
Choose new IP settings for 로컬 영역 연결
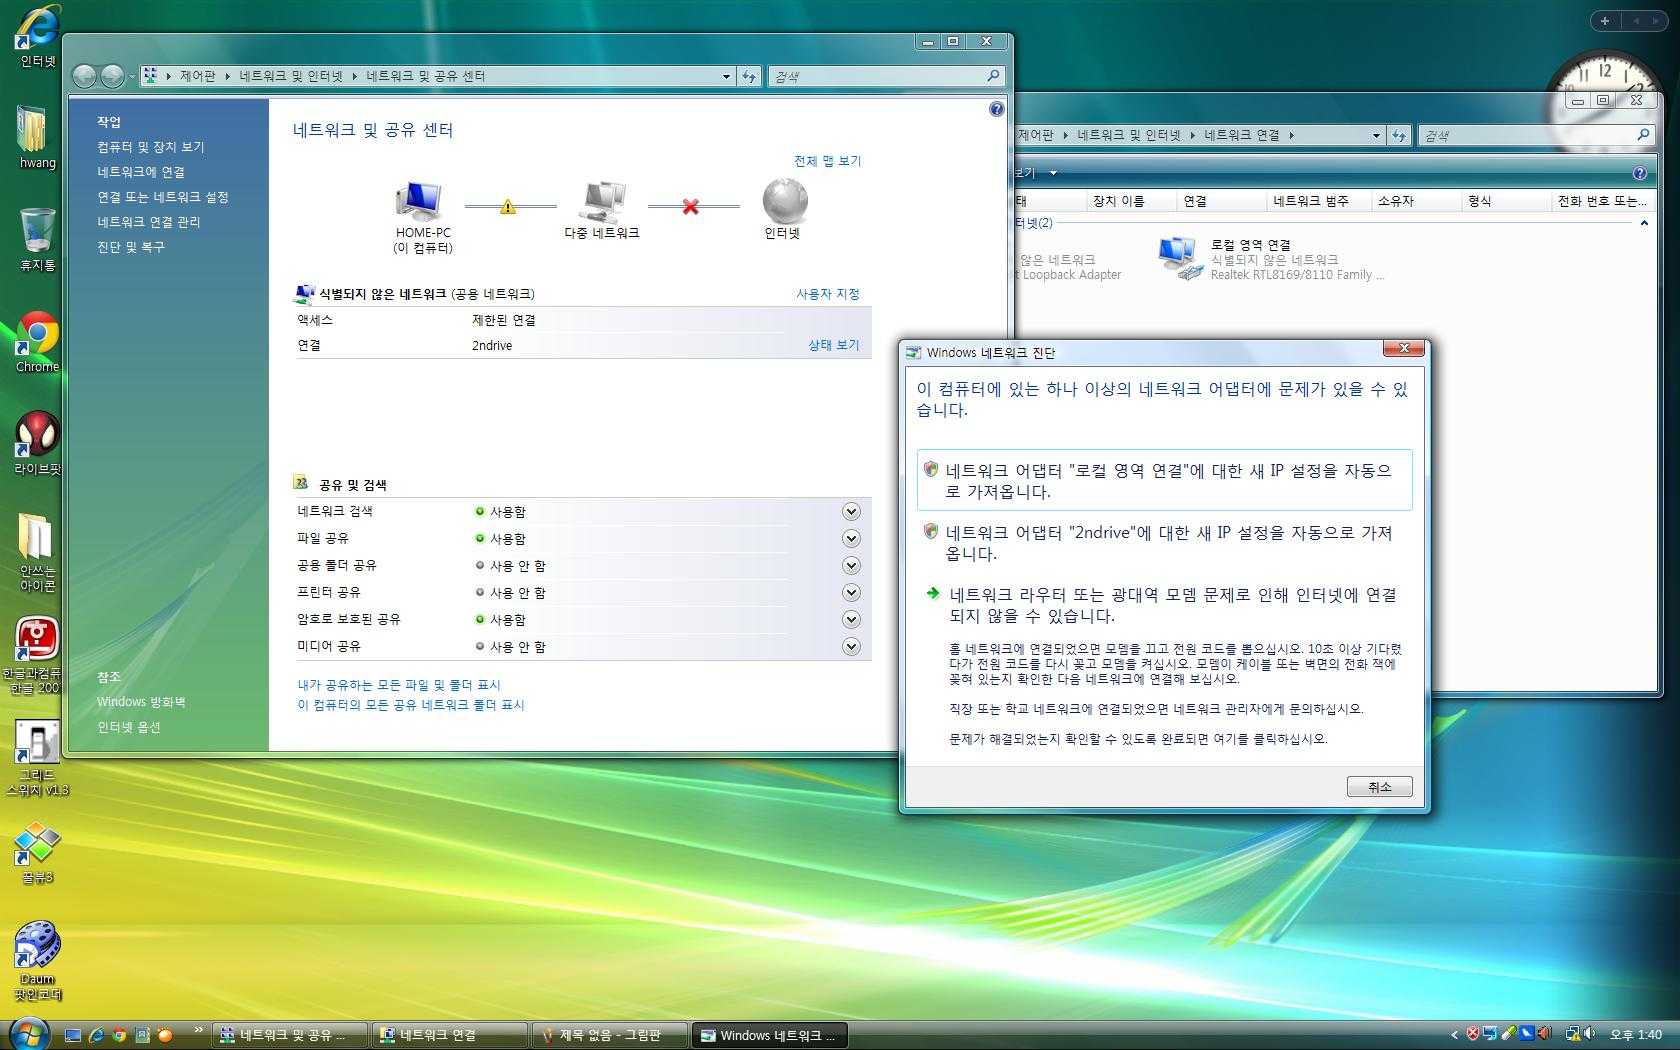[1165, 480]
